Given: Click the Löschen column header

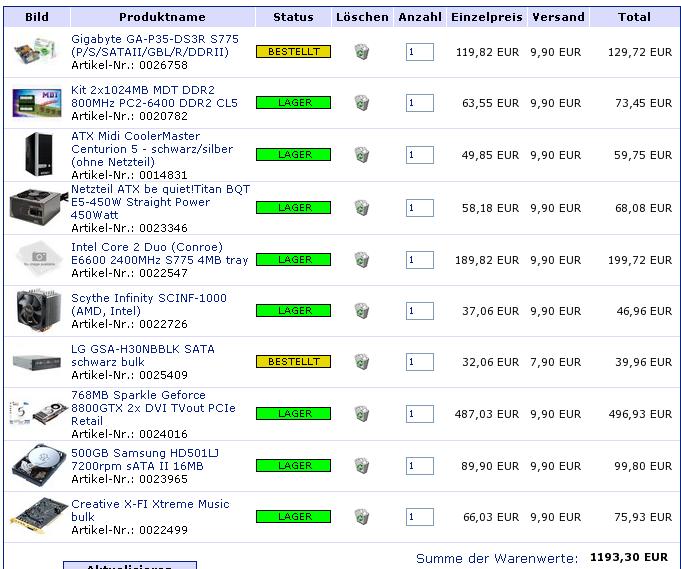Looking at the screenshot, I should (362, 17).
